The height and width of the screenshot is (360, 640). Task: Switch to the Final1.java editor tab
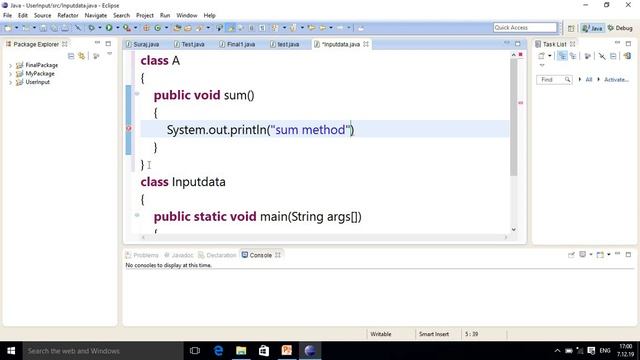click(237, 44)
